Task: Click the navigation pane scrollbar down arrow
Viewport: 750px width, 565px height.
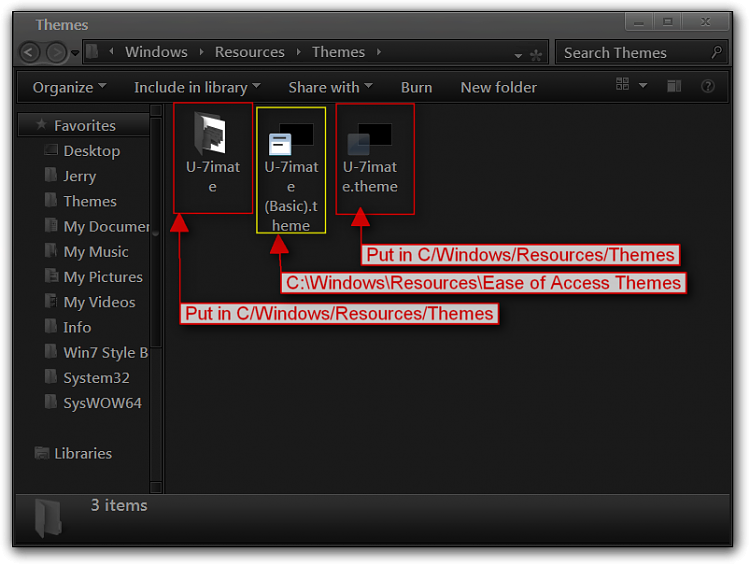Action: [156, 487]
